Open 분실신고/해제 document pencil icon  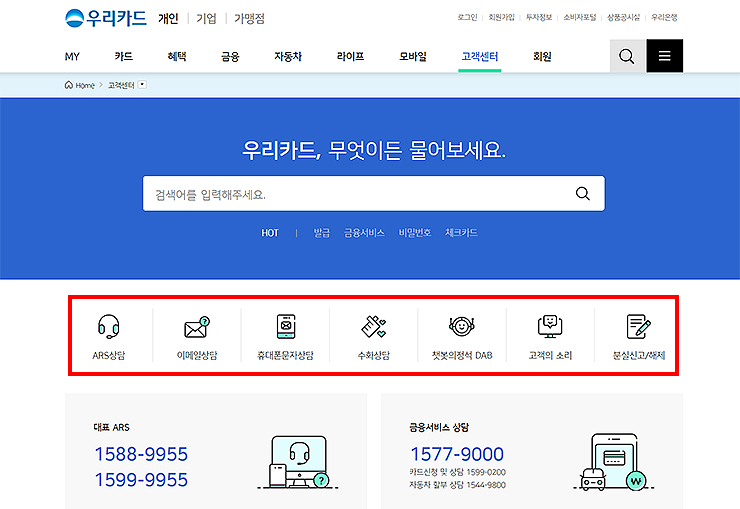click(x=639, y=326)
